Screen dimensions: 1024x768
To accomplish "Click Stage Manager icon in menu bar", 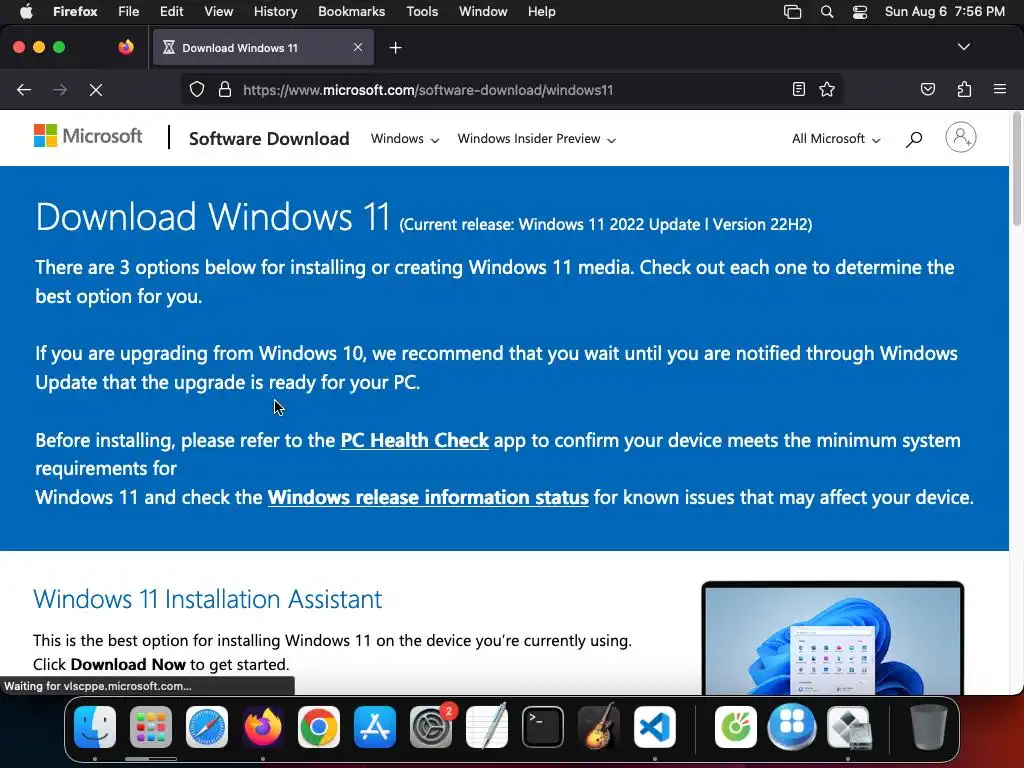I will click(x=792, y=12).
